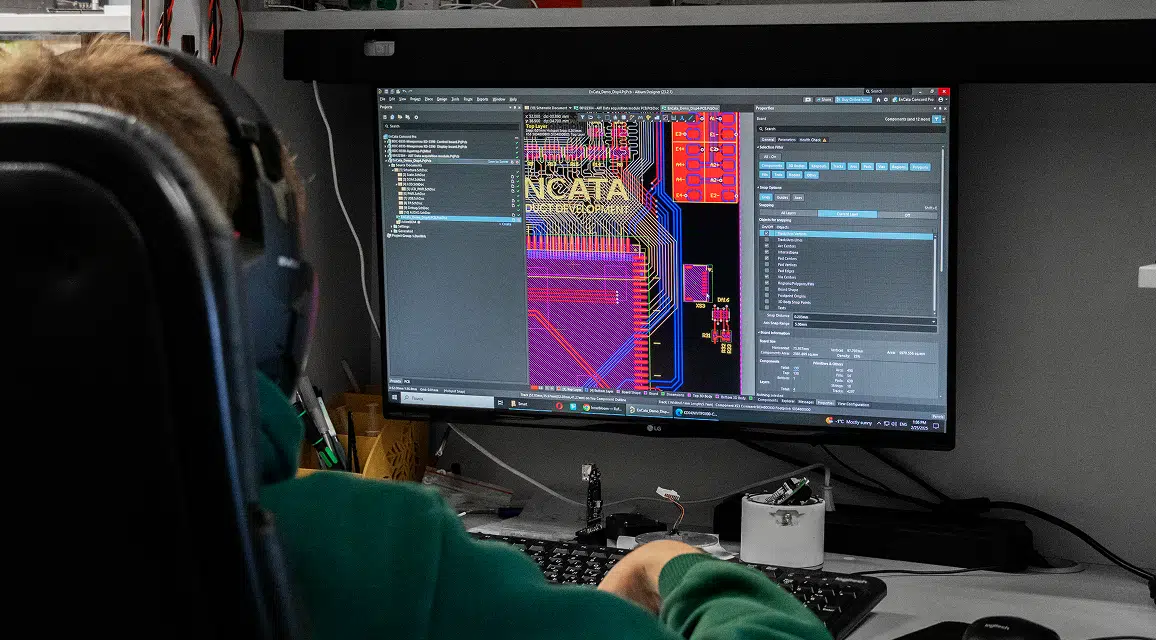Click Save to Server link in Projects

point(498,161)
